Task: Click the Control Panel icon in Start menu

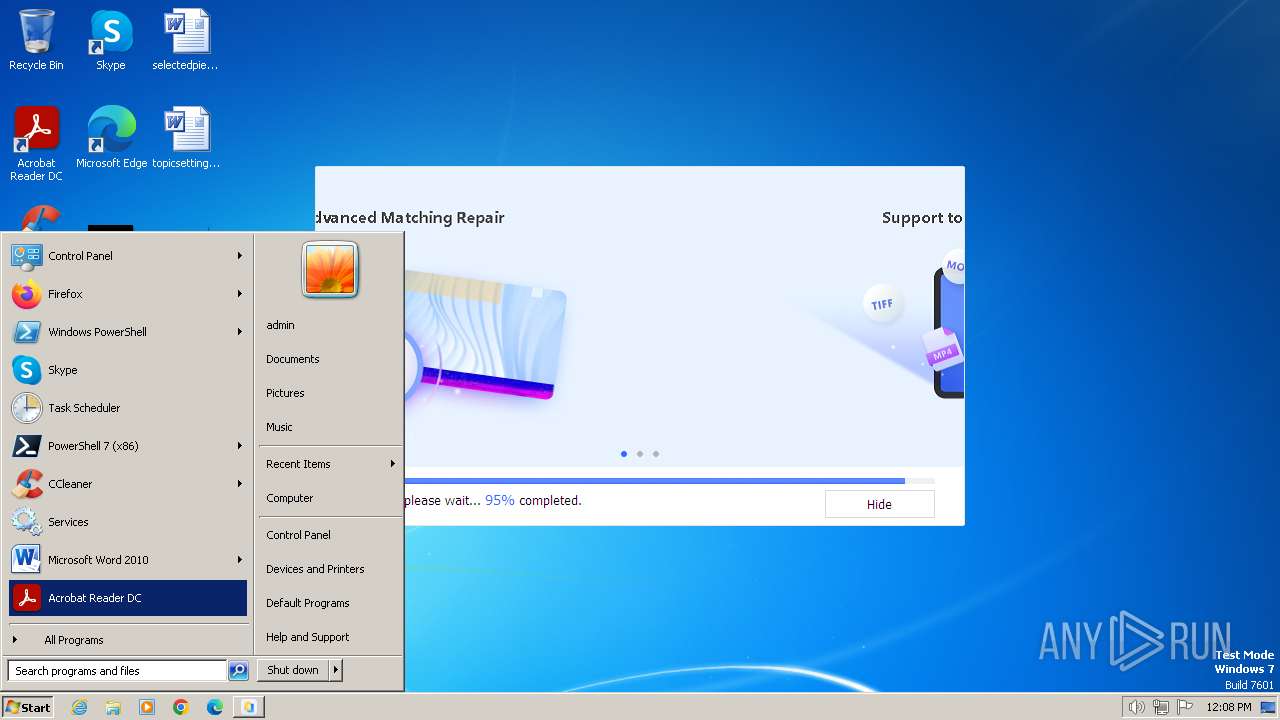Action: tap(26, 256)
